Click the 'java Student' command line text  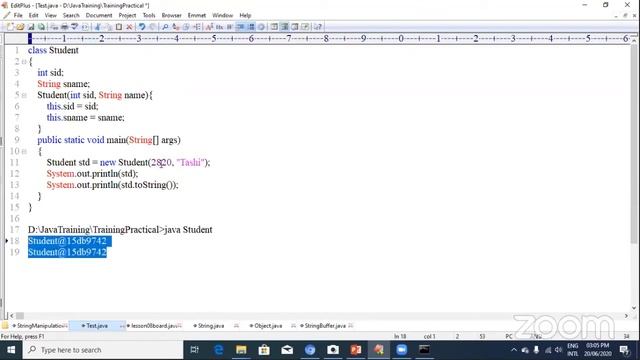pos(188,230)
